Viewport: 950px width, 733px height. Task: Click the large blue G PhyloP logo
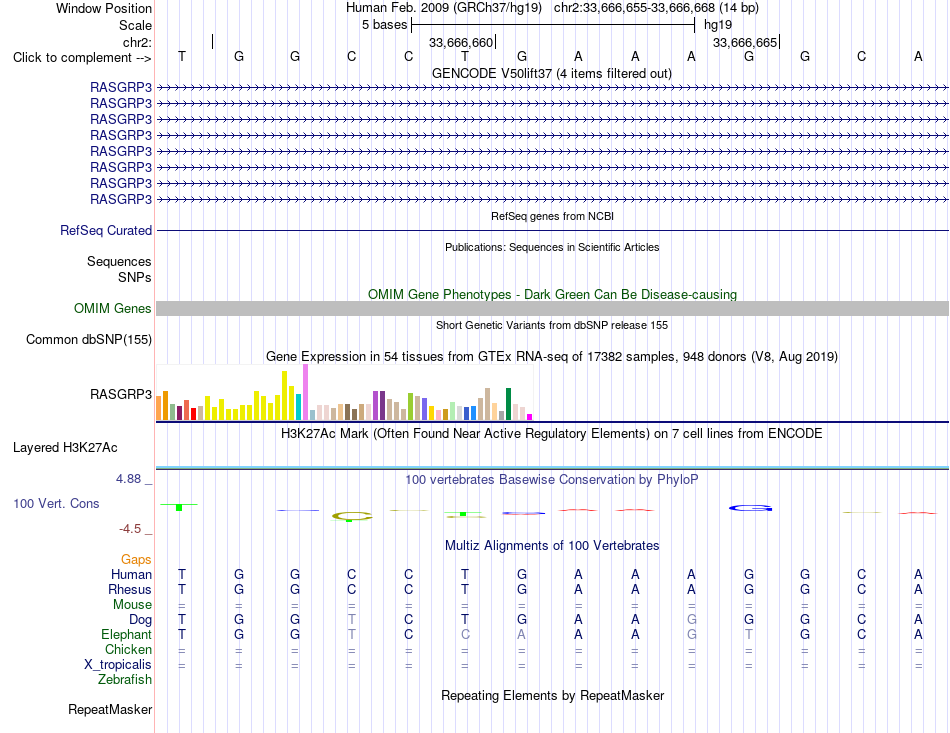[751, 508]
